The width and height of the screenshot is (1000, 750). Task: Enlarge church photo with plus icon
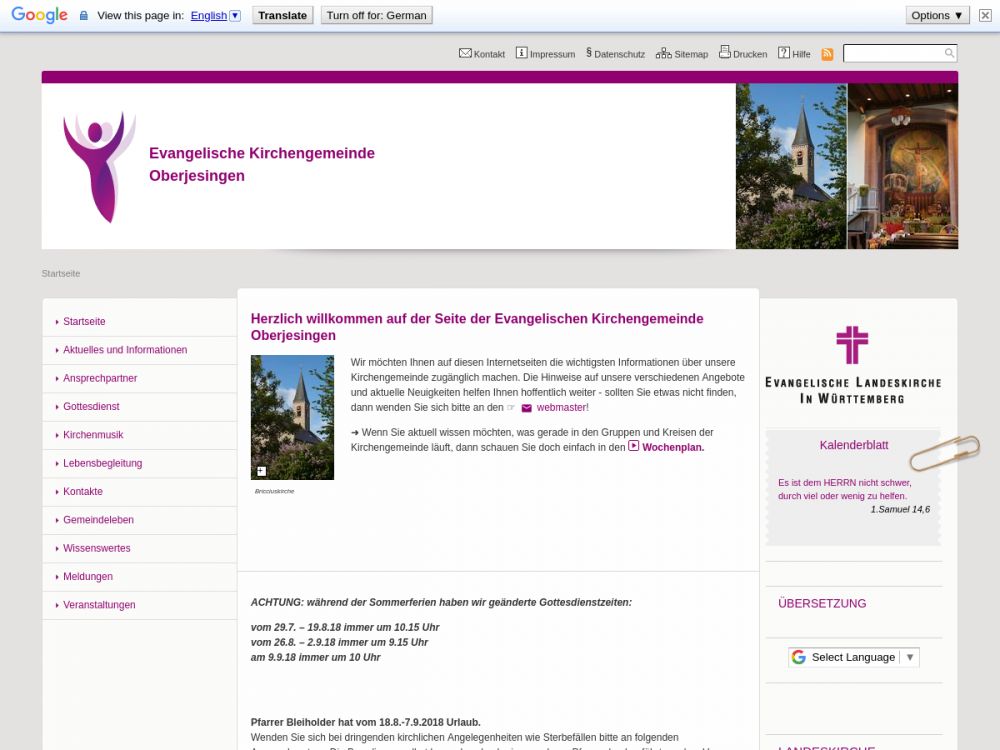pyautogui.click(x=261, y=471)
